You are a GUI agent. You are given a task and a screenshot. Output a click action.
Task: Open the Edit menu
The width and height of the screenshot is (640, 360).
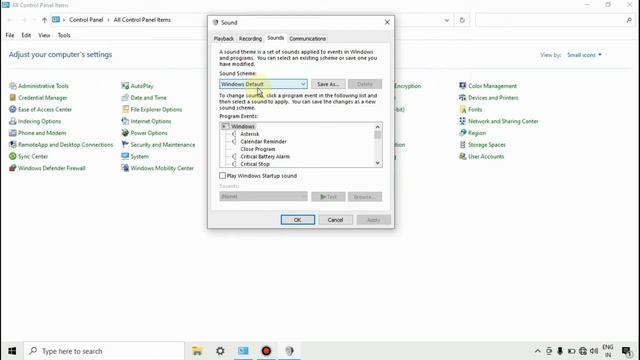click(26, 35)
